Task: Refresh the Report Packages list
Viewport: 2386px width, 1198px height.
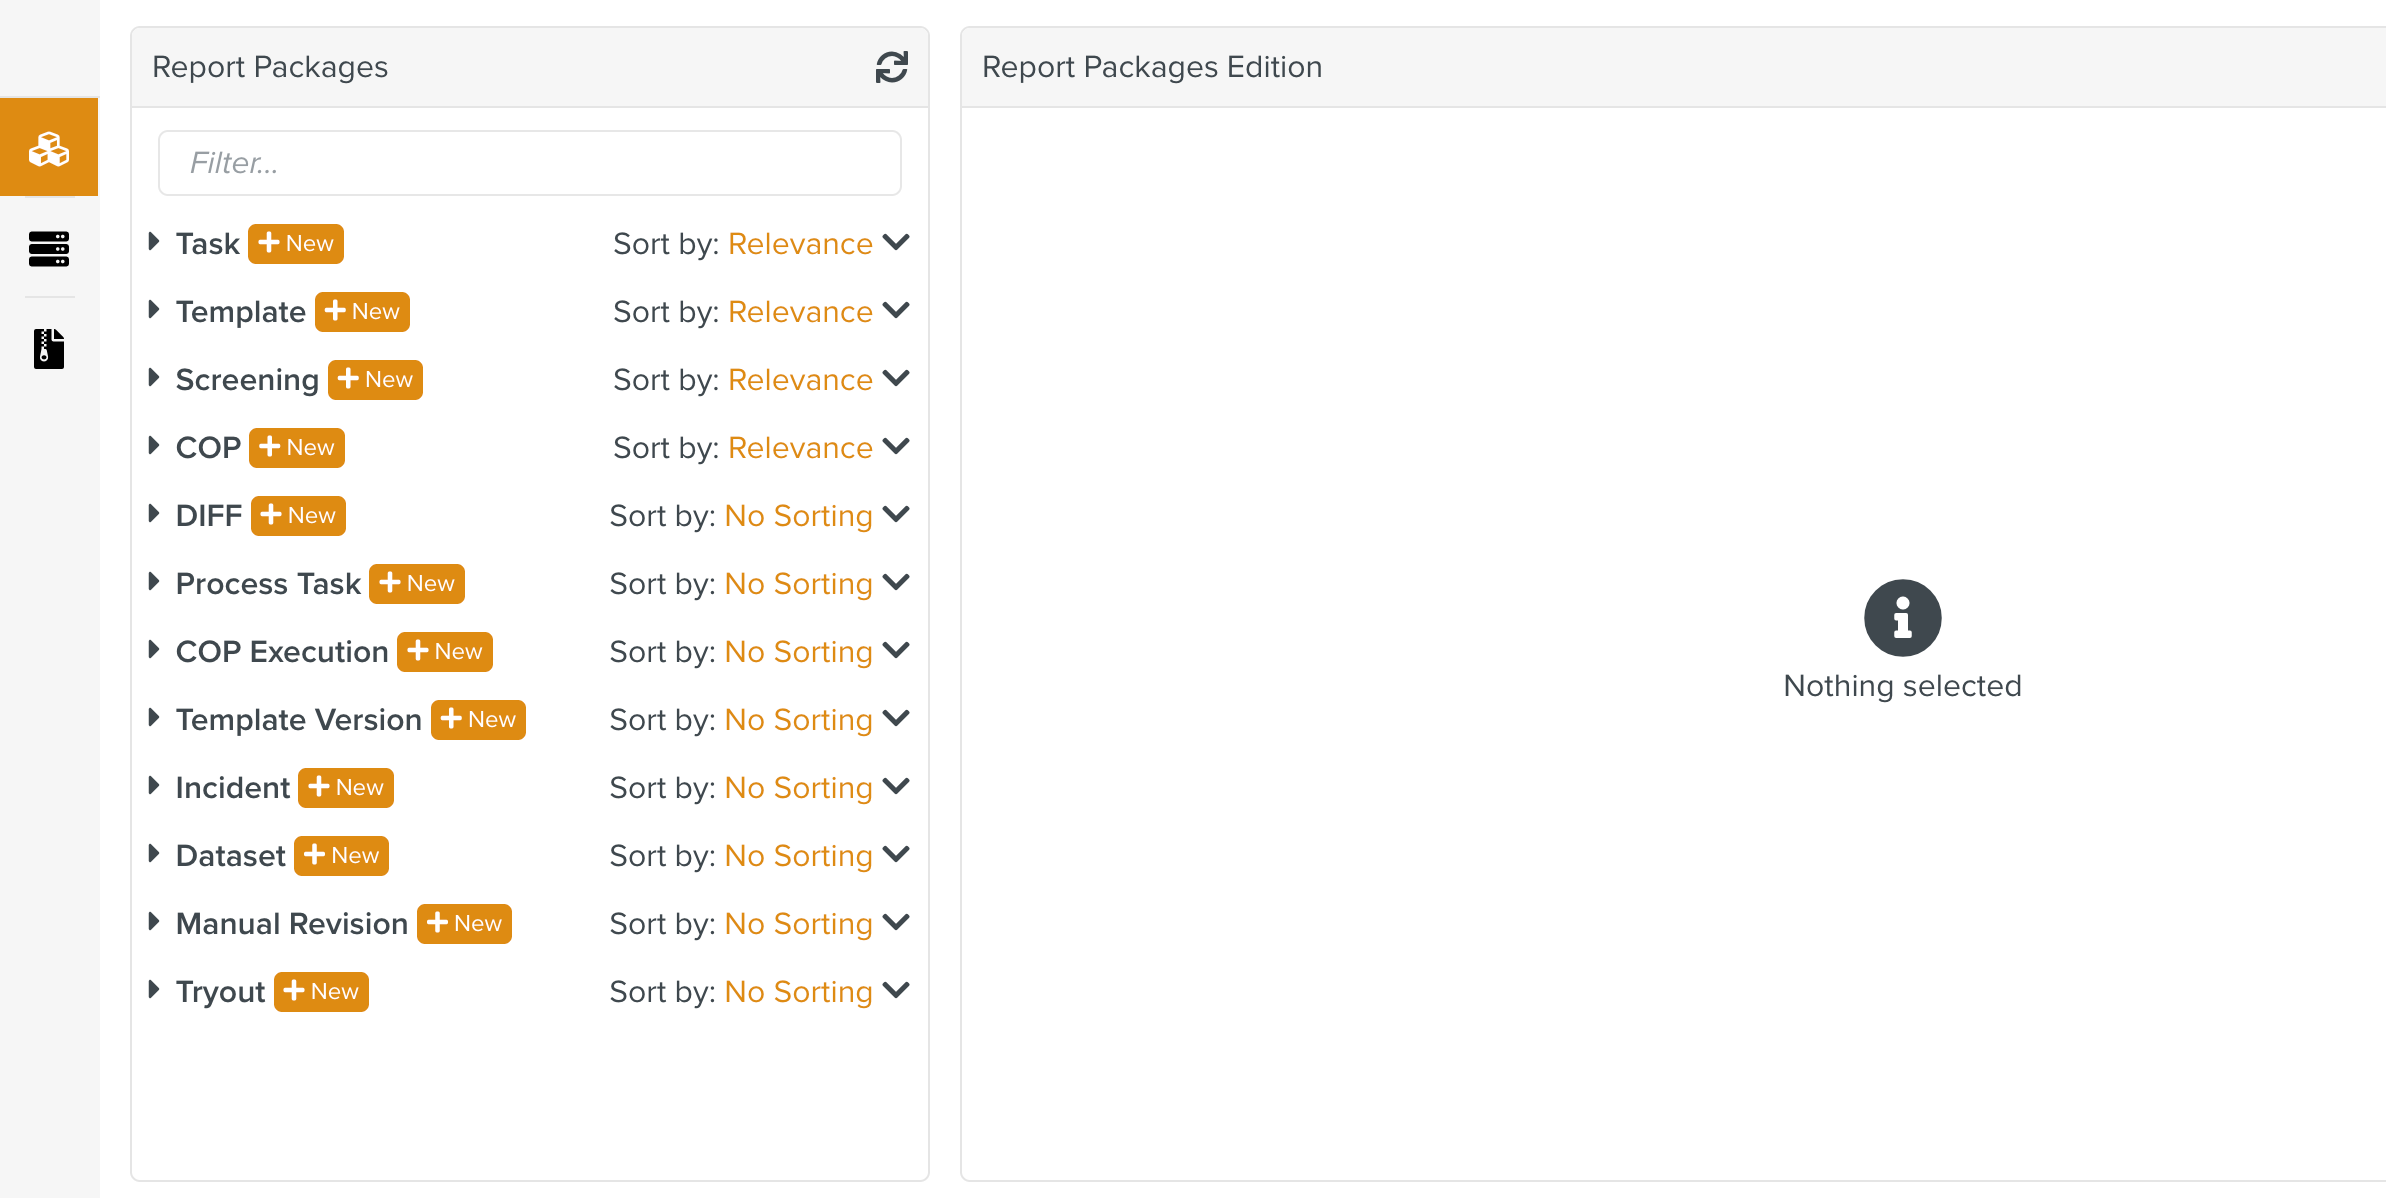Action: (892, 67)
